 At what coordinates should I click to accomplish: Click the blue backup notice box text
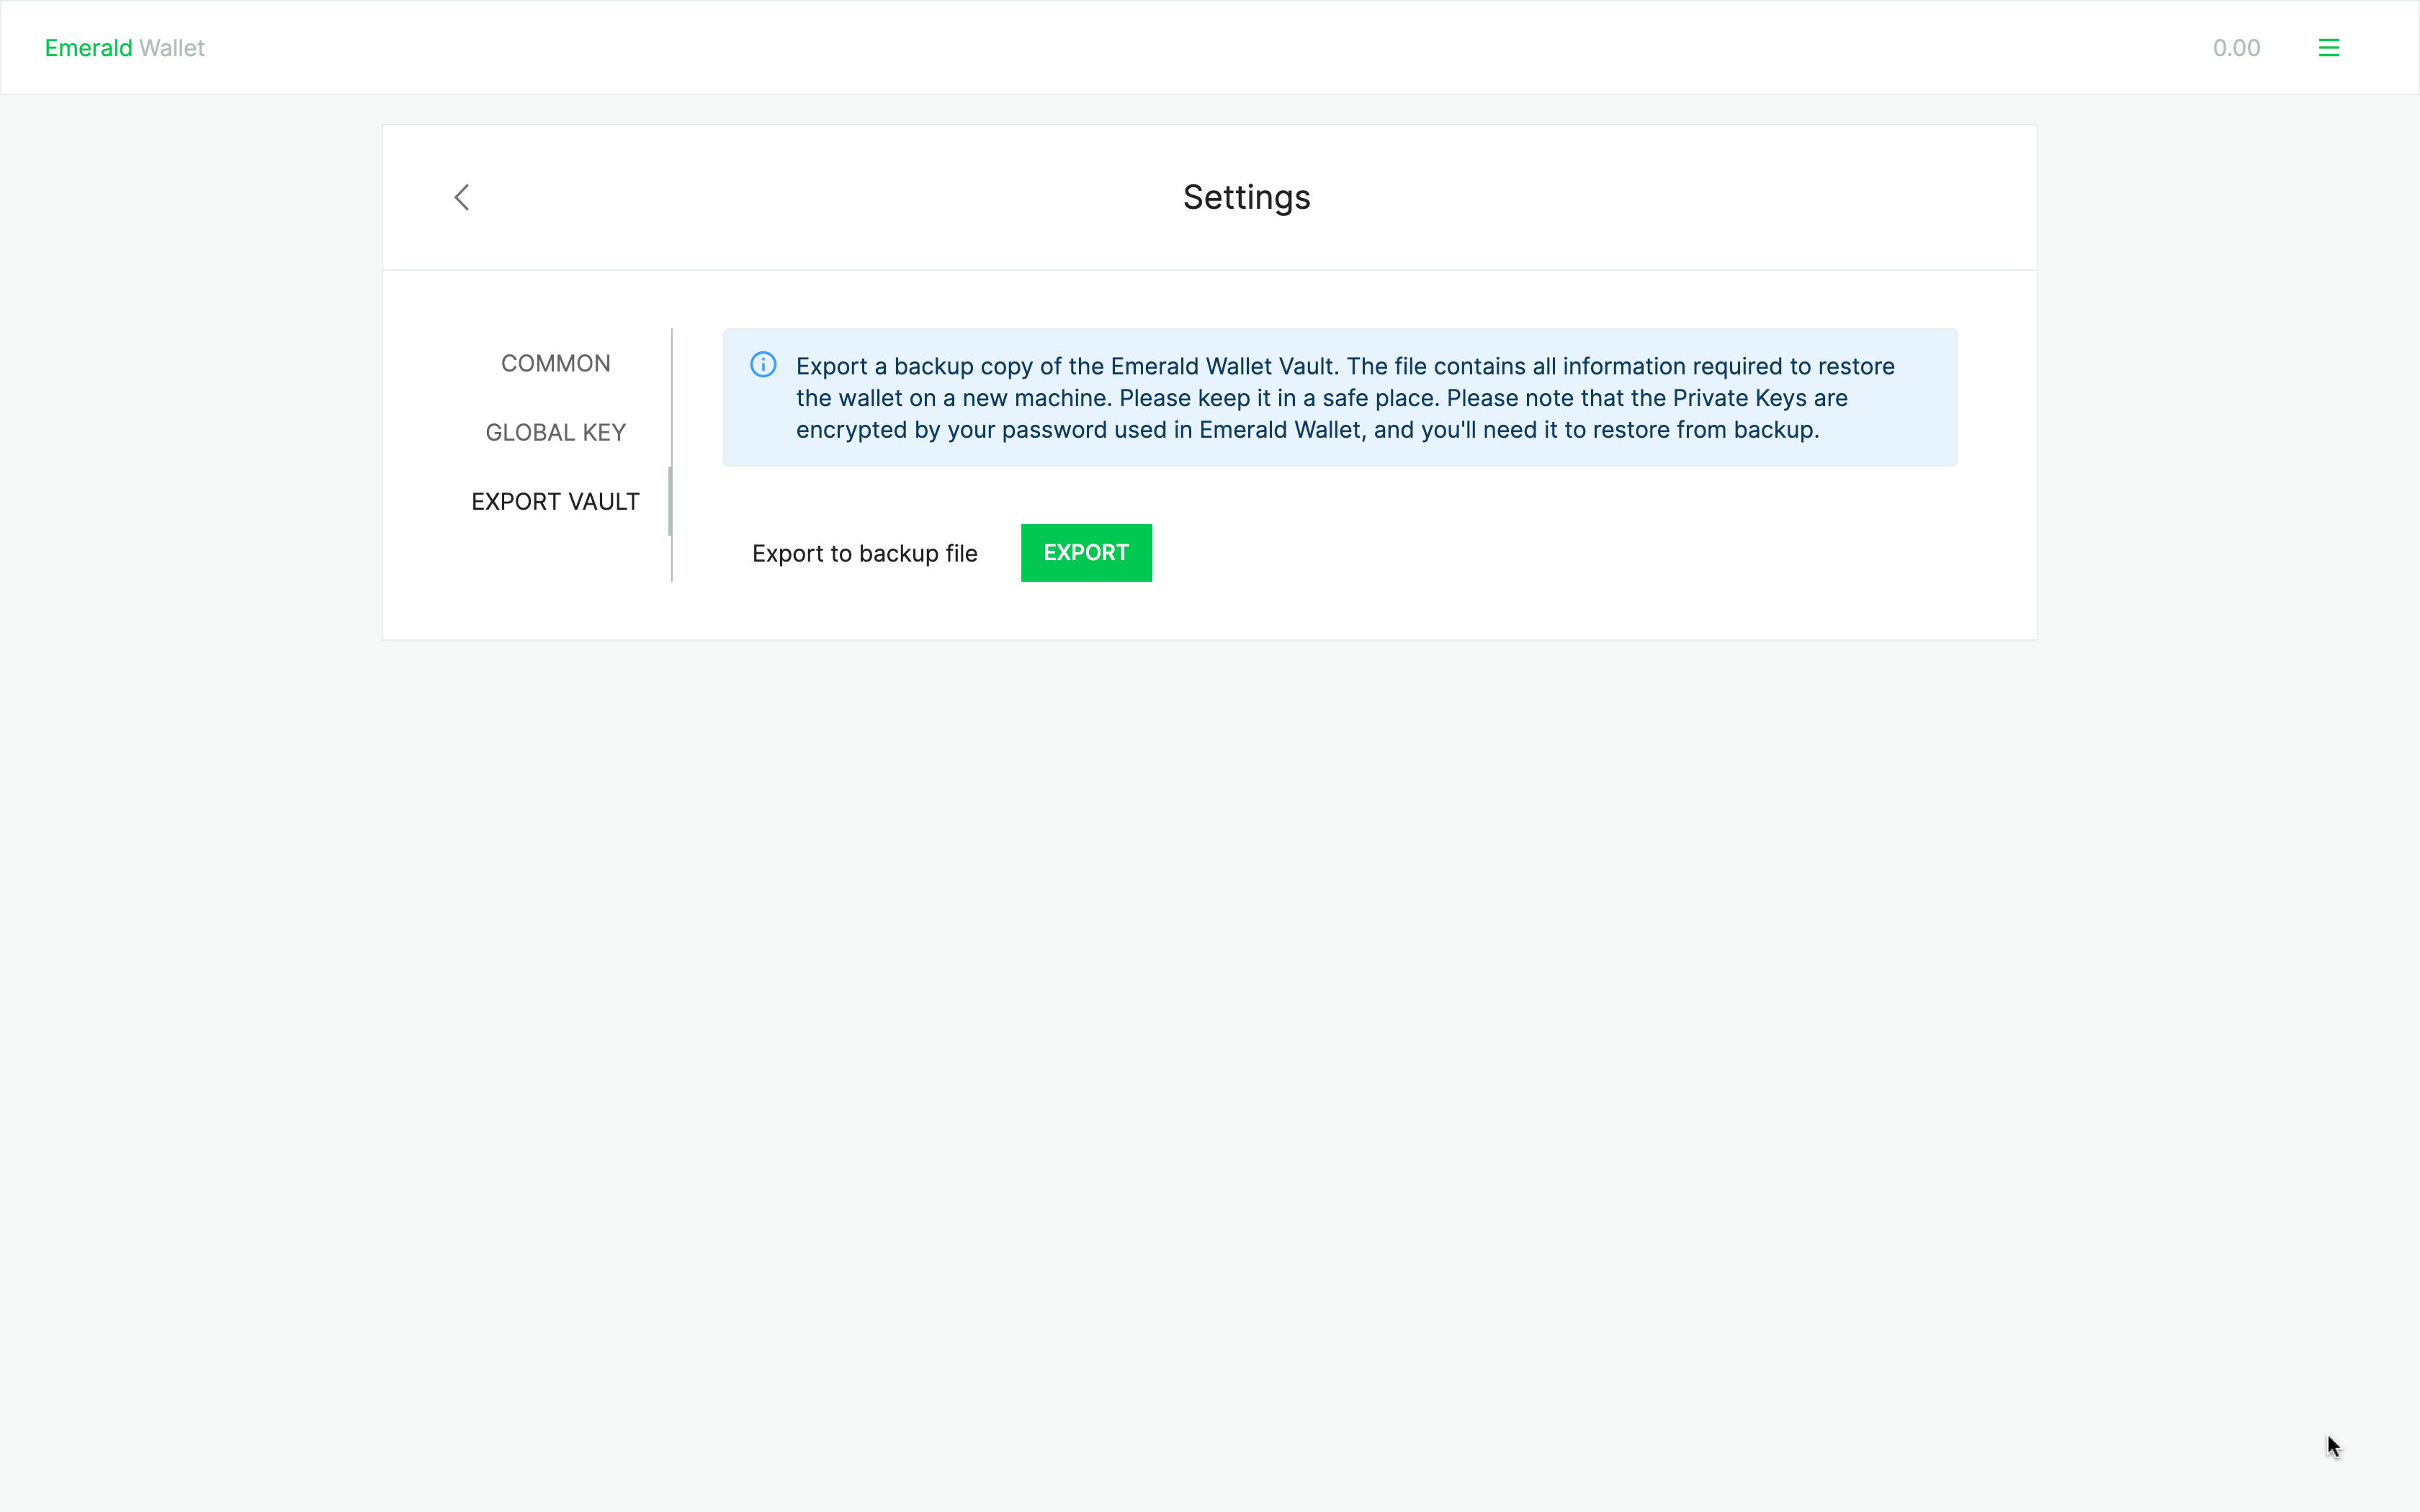(1340, 398)
